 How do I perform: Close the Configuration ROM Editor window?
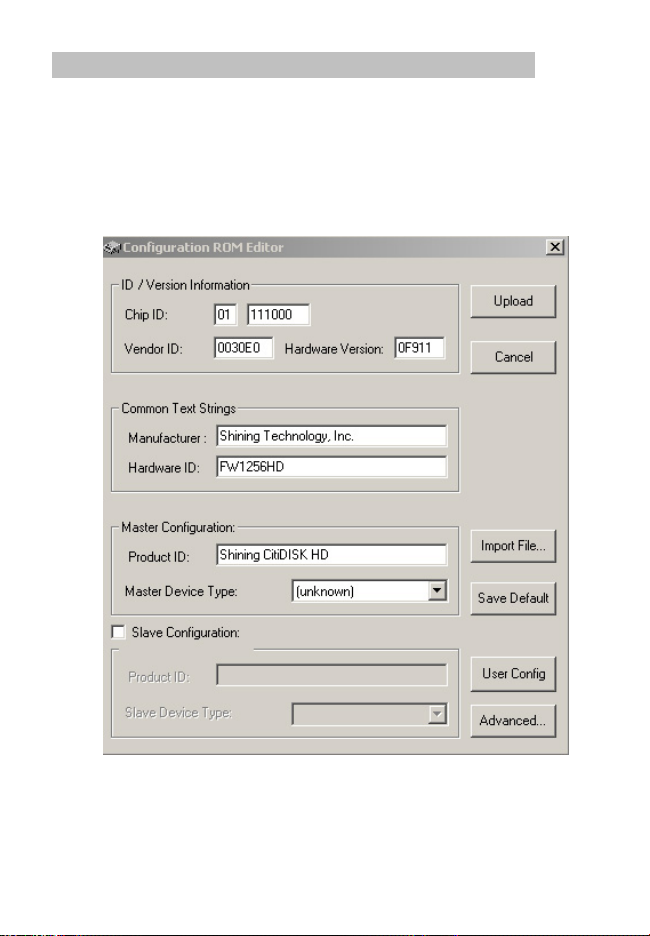(x=555, y=247)
